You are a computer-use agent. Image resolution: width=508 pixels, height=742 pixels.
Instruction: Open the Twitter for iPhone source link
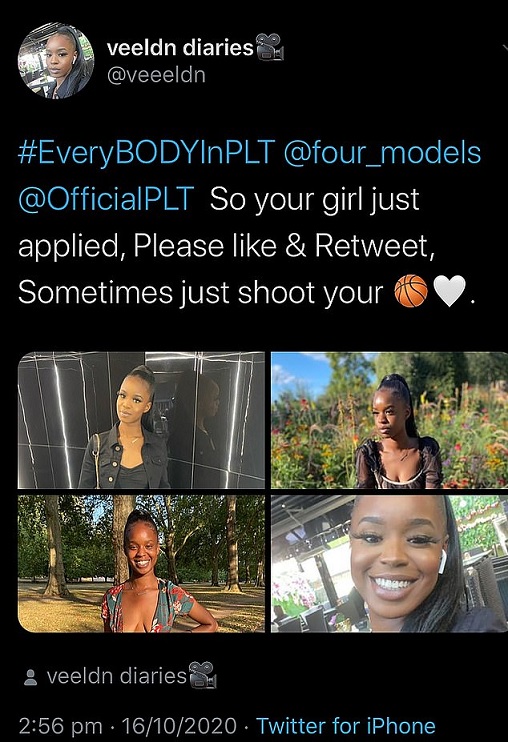coord(346,726)
